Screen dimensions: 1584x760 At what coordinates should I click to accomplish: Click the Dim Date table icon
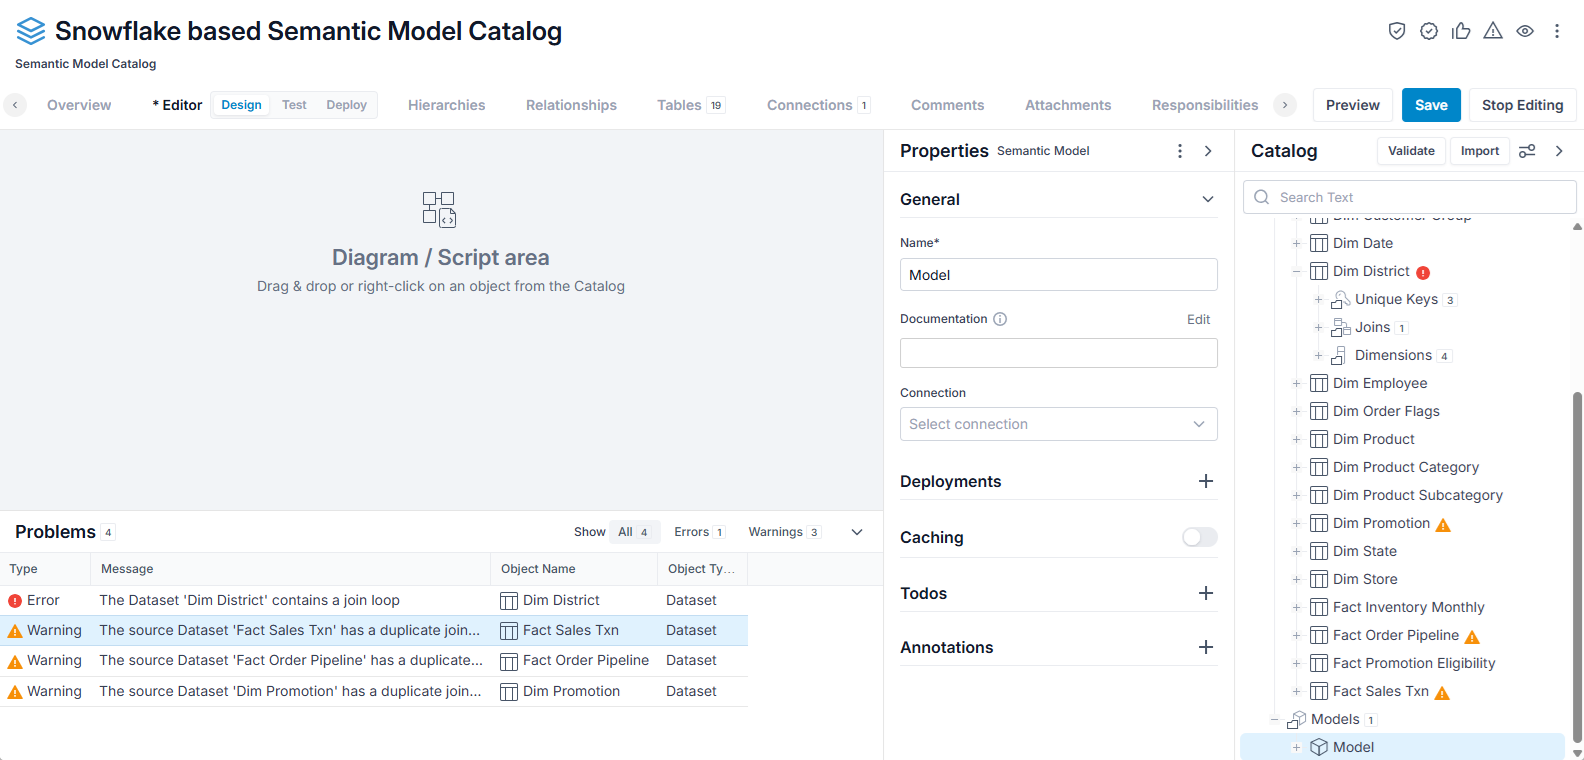pyautogui.click(x=1319, y=243)
